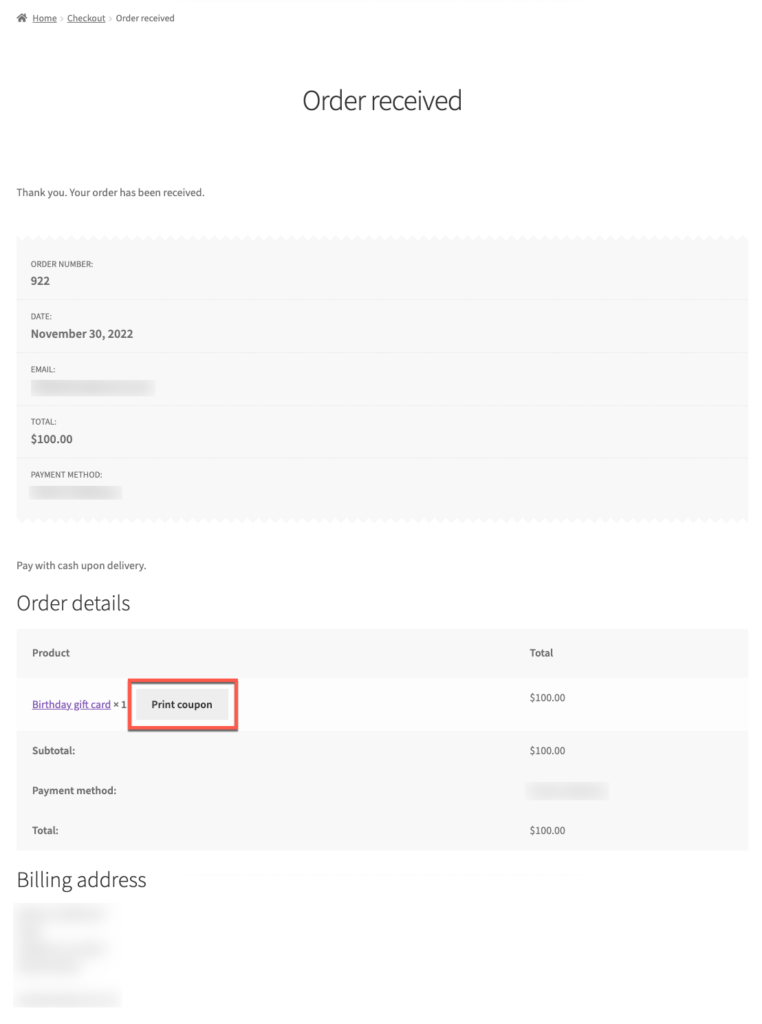Go back to the Checkout breadcrumb link

coord(86,18)
